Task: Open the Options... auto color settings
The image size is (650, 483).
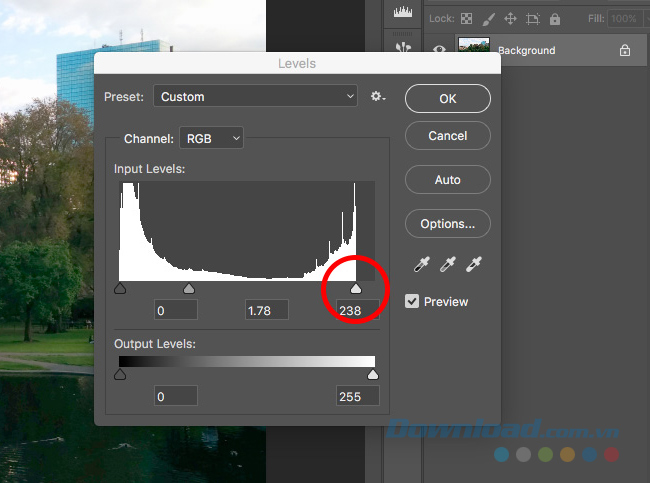Action: click(x=448, y=223)
